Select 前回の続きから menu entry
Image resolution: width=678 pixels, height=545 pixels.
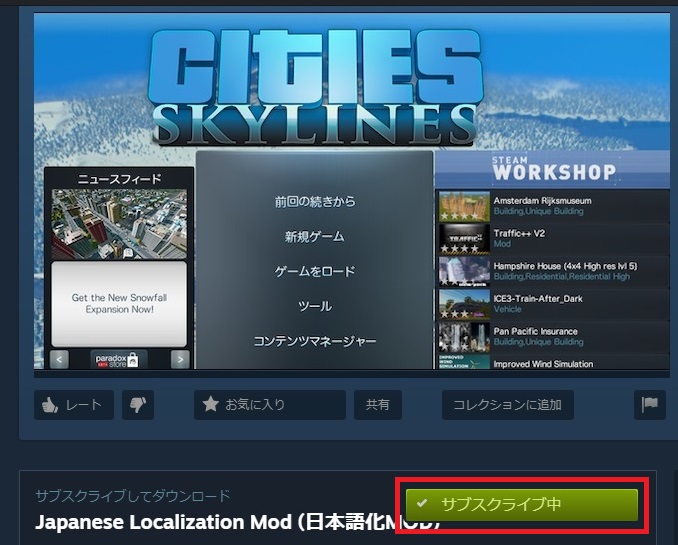coord(315,202)
